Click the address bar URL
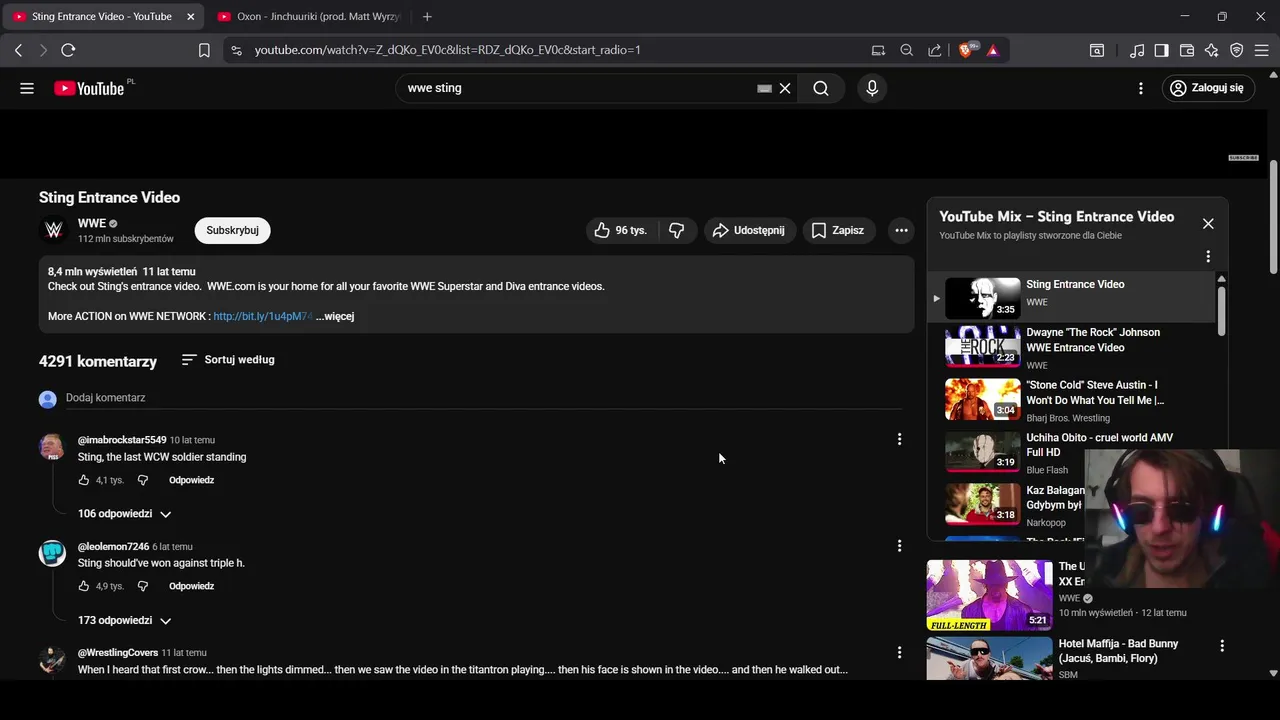Image resolution: width=1280 pixels, height=720 pixels. [448, 50]
